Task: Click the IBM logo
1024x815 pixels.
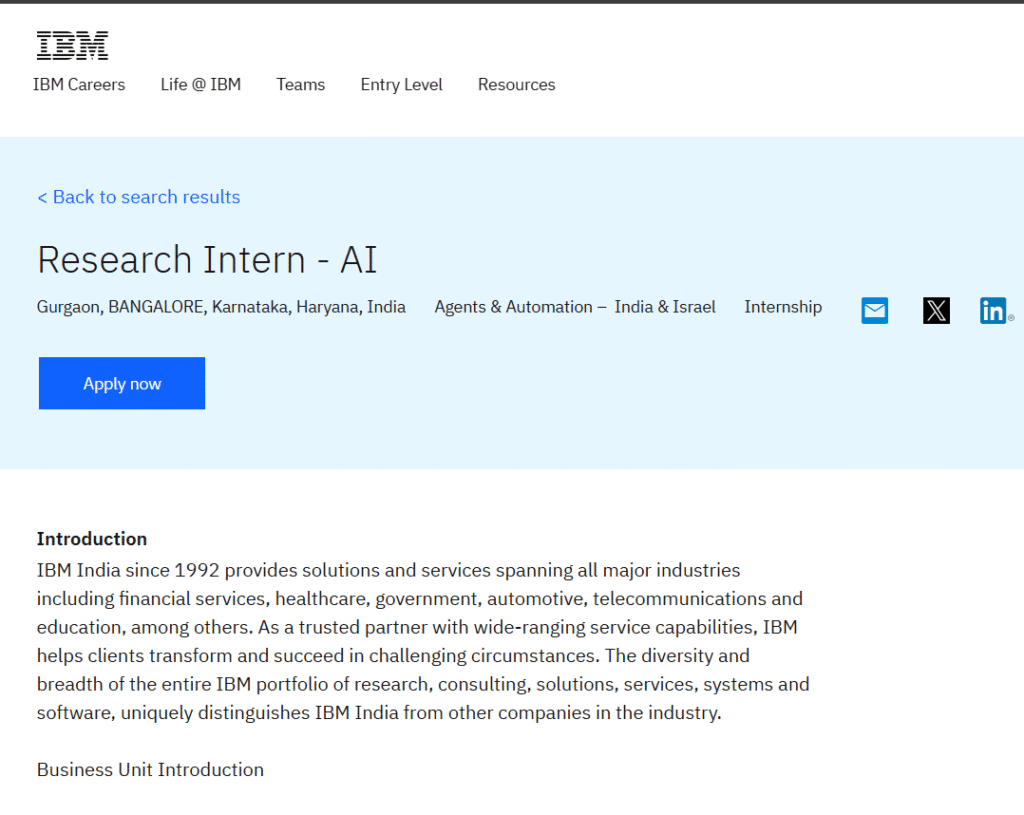Action: click(x=71, y=44)
